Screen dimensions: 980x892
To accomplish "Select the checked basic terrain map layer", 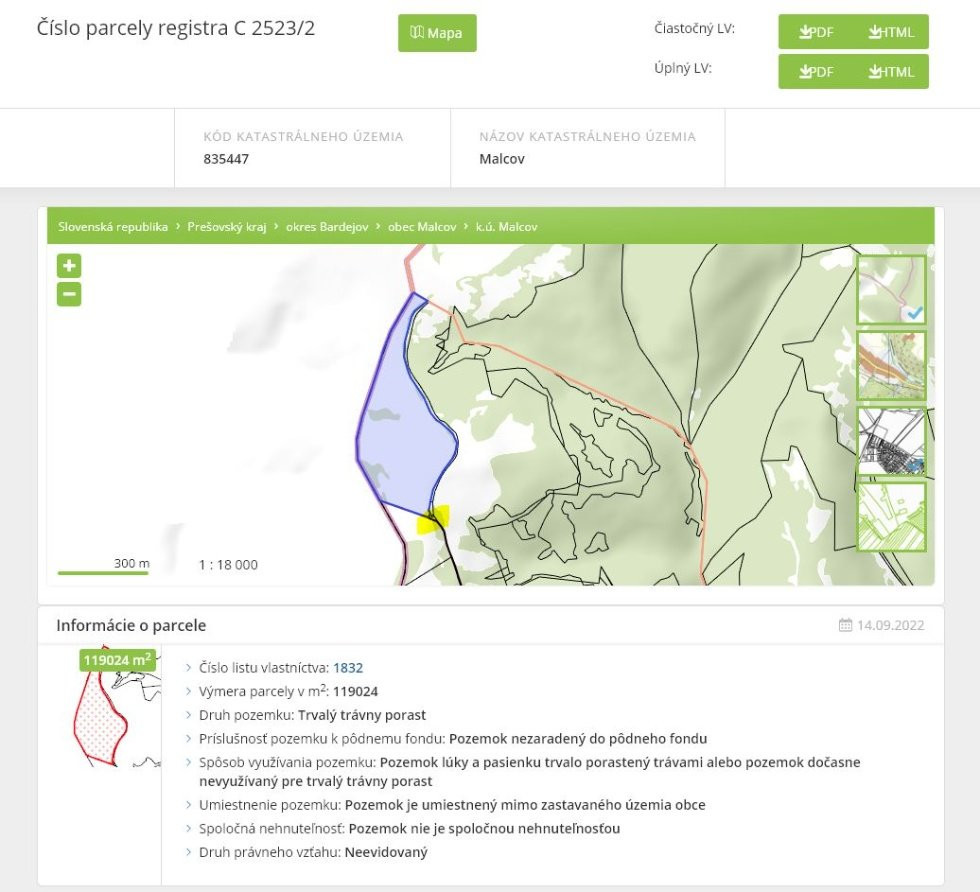I will coord(891,290).
